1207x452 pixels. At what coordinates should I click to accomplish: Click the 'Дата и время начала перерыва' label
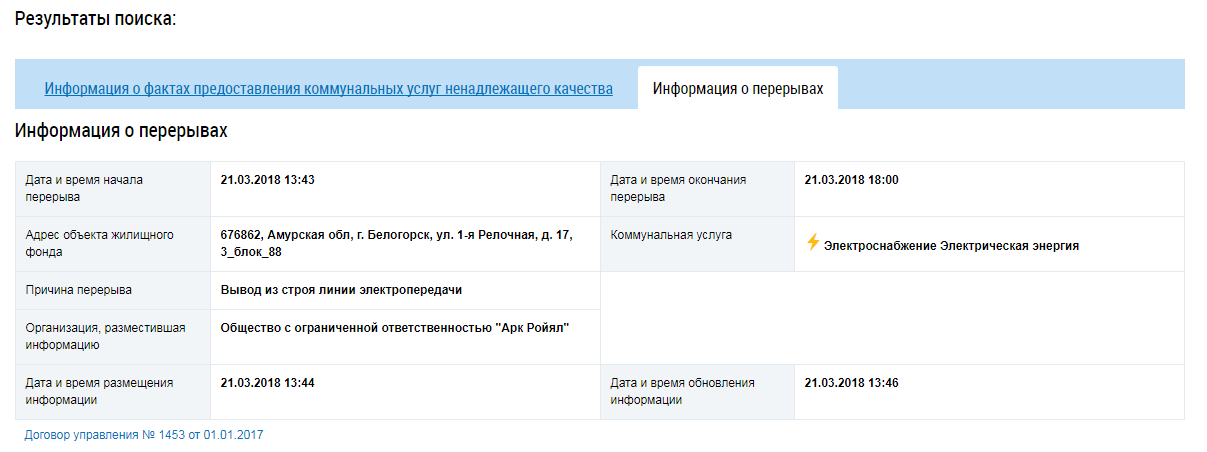click(84, 189)
